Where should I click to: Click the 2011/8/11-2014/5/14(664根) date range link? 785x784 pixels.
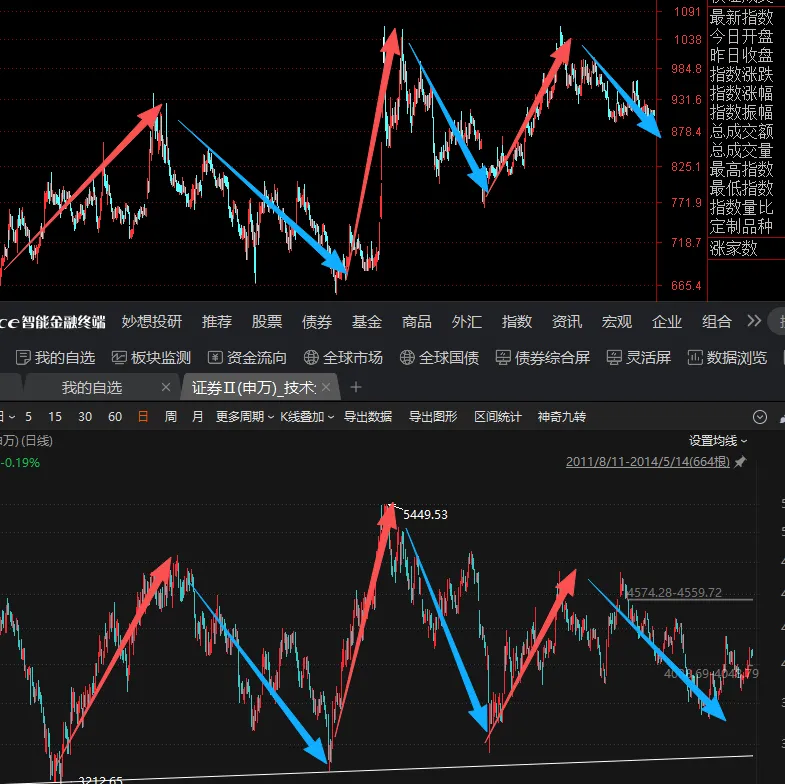(x=648, y=462)
